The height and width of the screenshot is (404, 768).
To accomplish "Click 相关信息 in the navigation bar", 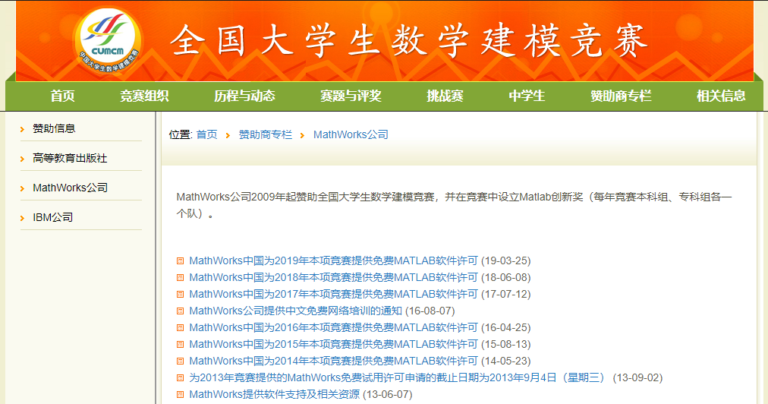I will (x=721, y=96).
